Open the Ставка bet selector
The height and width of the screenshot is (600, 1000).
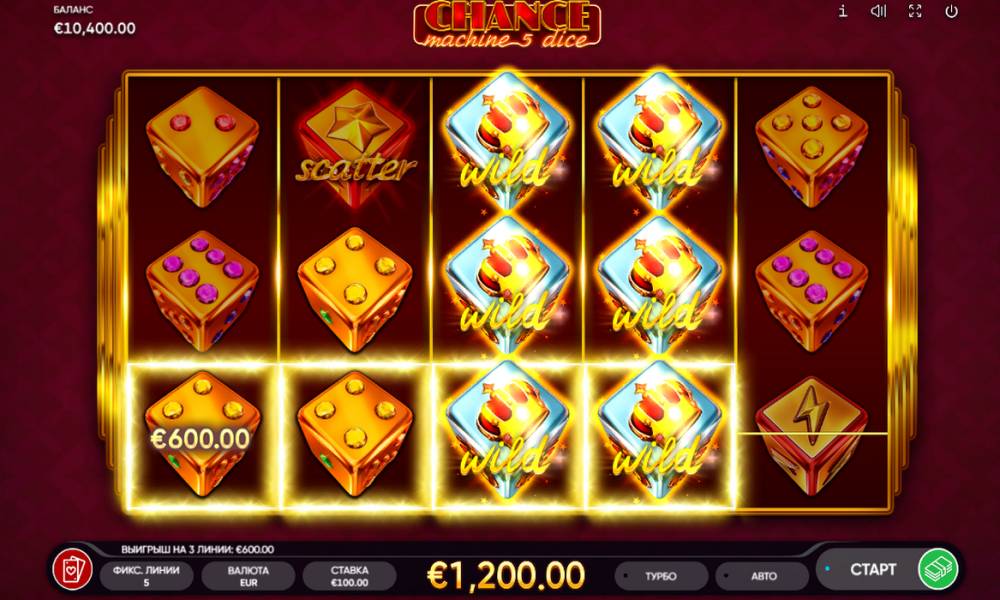[x=349, y=576]
